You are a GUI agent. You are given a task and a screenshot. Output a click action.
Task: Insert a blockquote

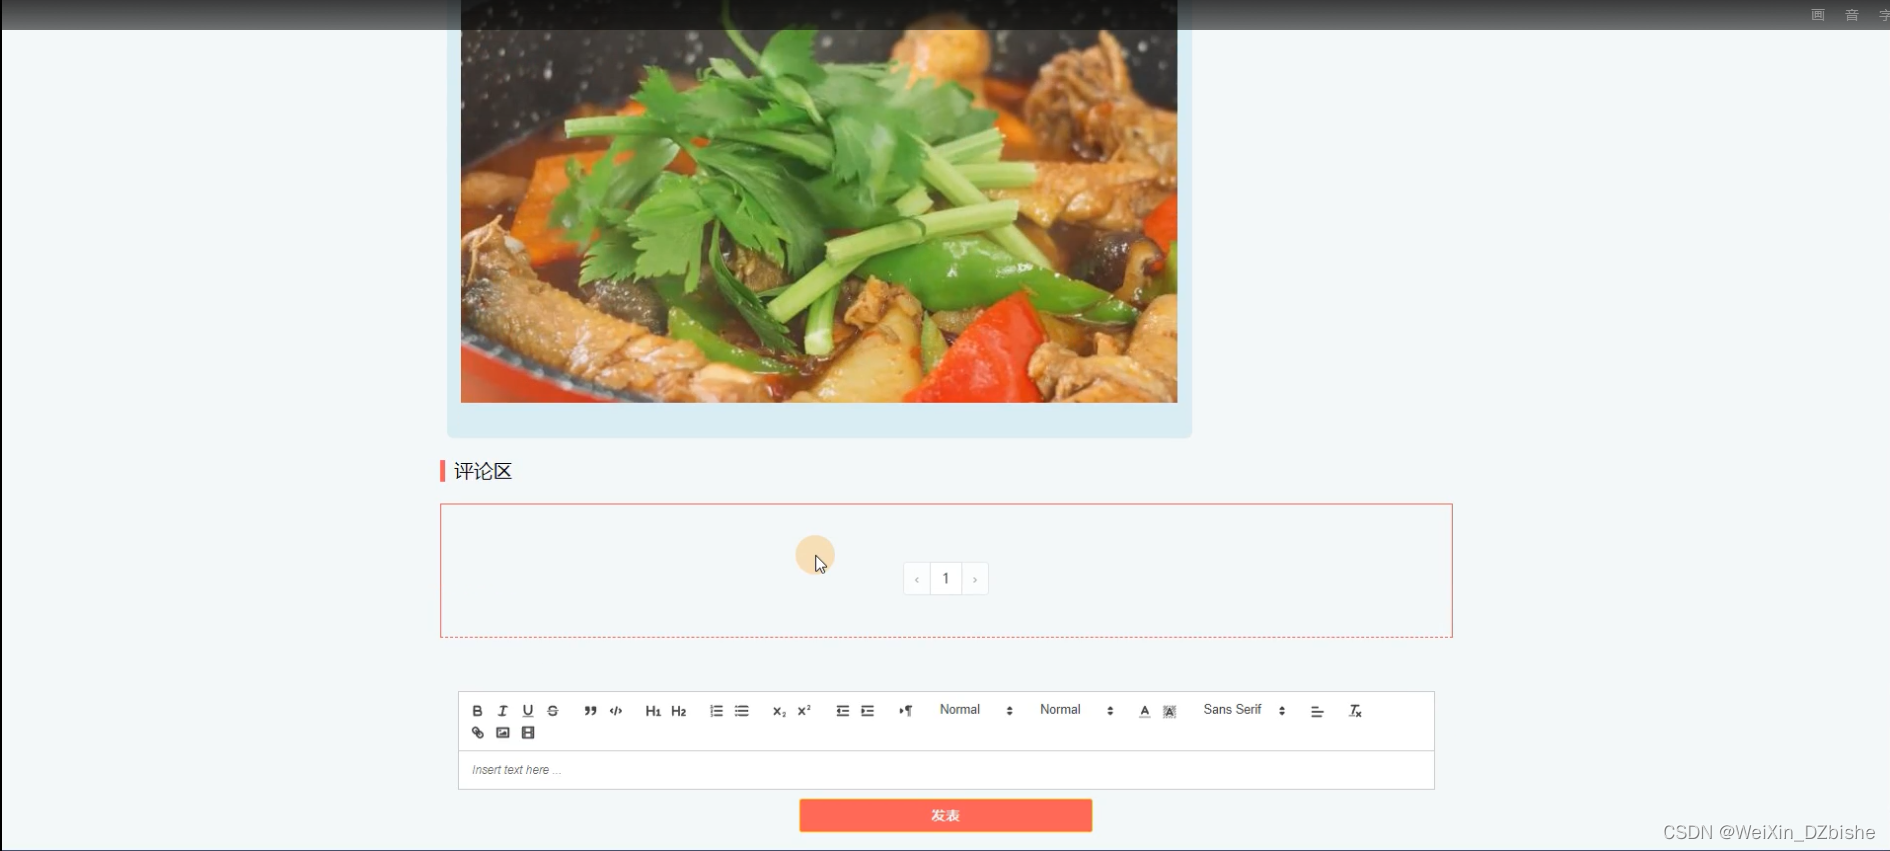point(590,711)
